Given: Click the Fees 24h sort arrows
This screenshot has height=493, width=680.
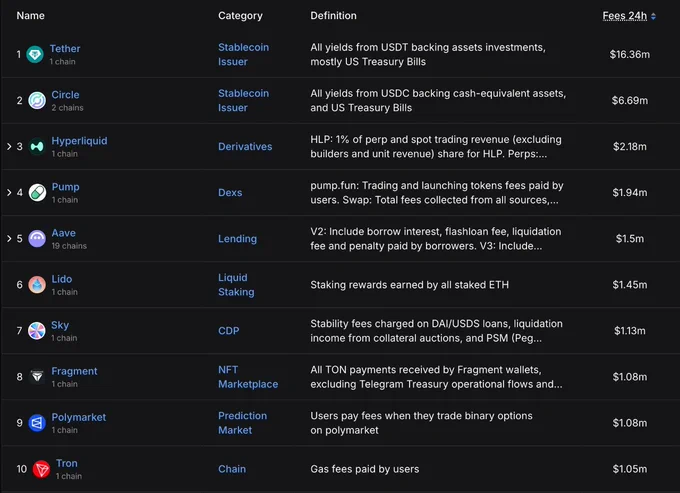Looking at the screenshot, I should (x=653, y=16).
